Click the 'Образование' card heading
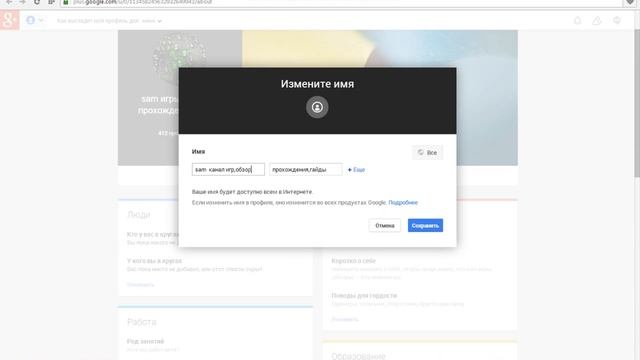 click(x=358, y=356)
